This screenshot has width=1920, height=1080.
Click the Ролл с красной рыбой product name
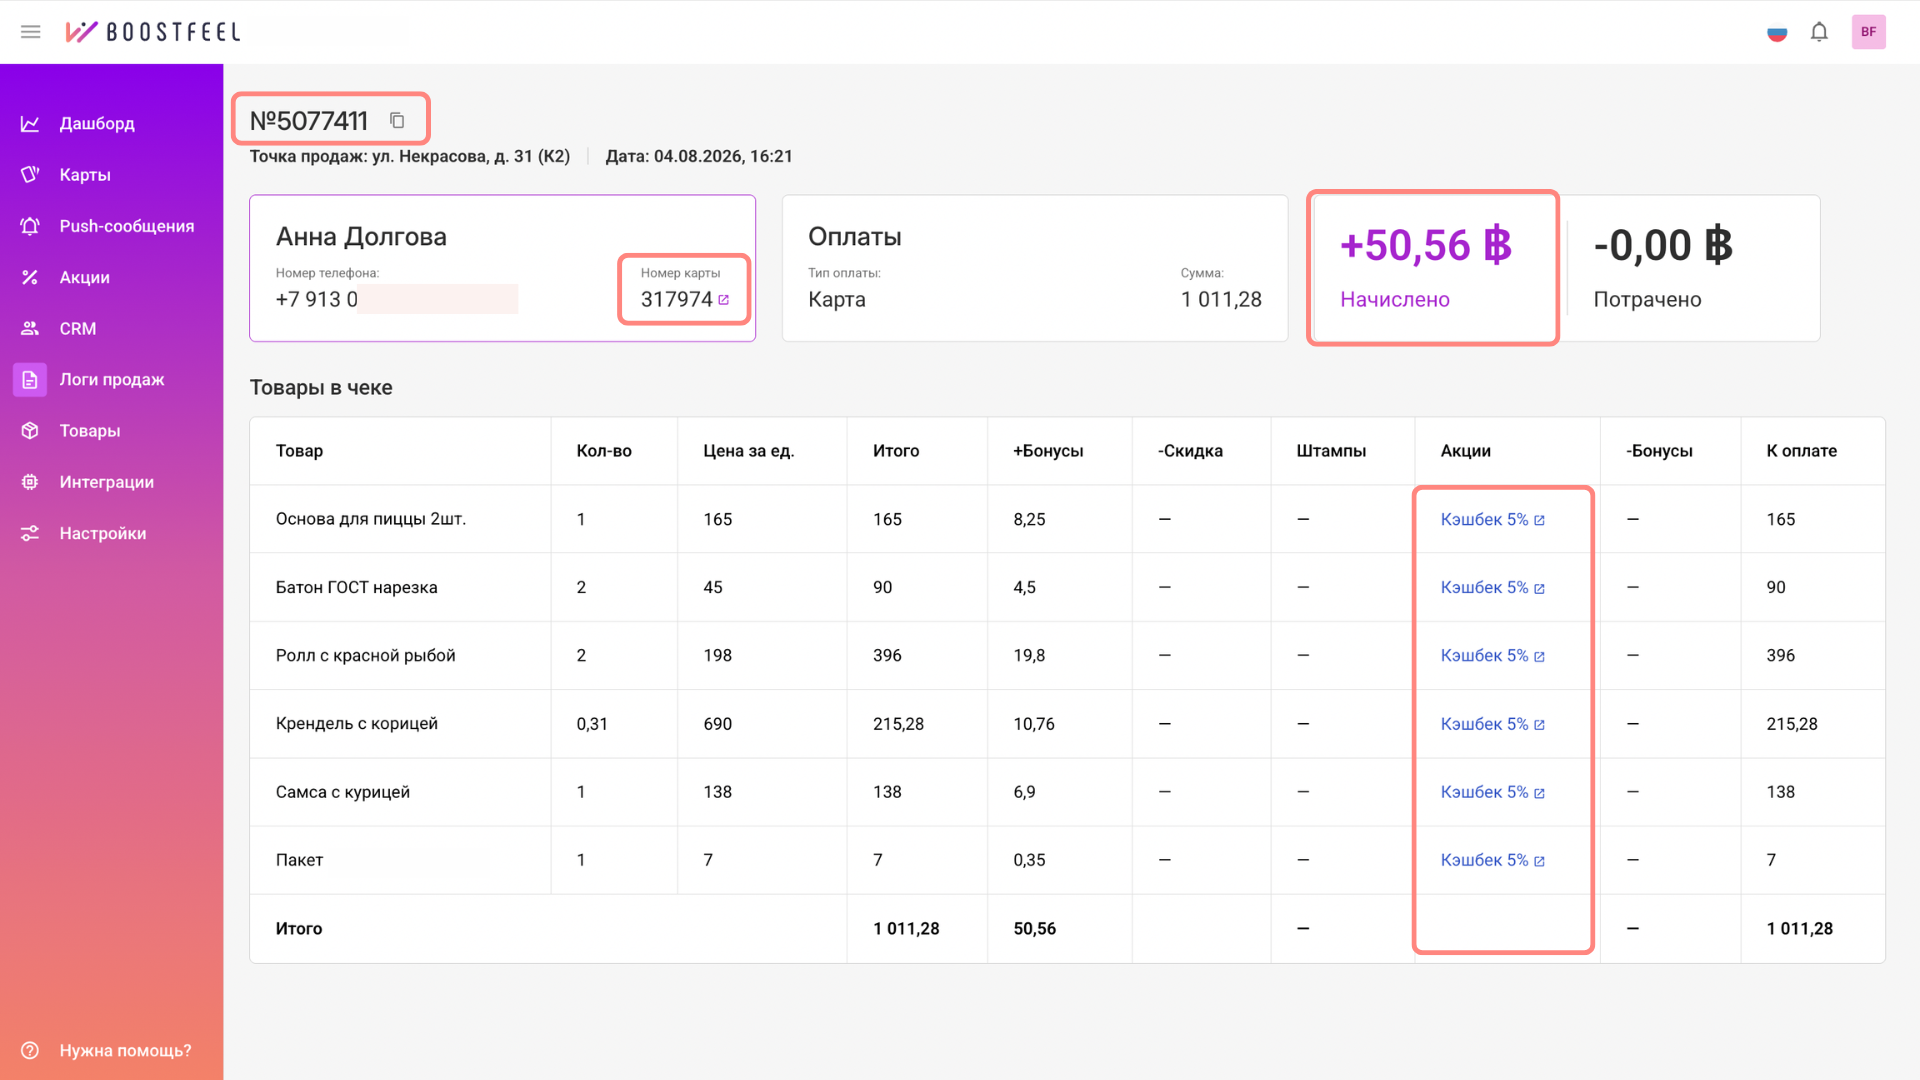pos(365,655)
